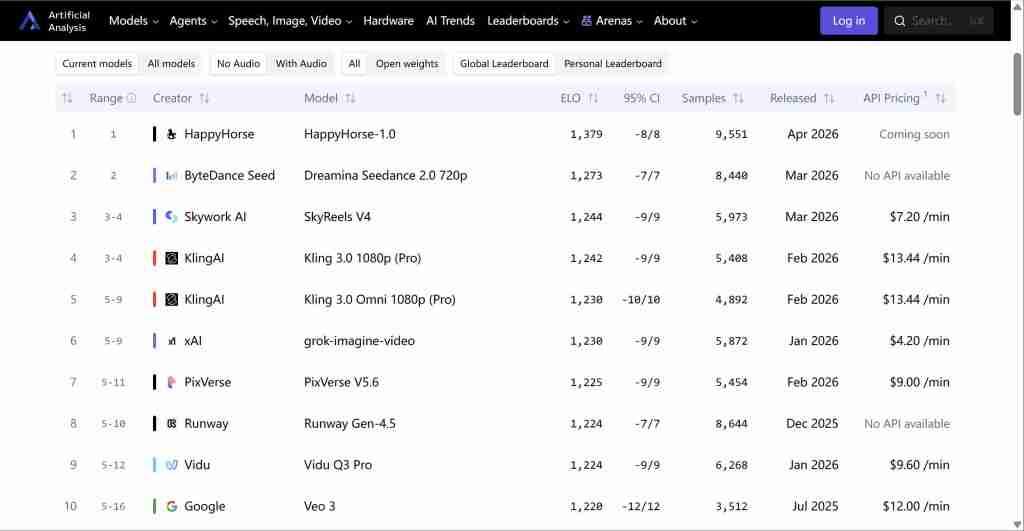
Task: Click the sort icon beside Released
Action: pyautogui.click(x=829, y=98)
